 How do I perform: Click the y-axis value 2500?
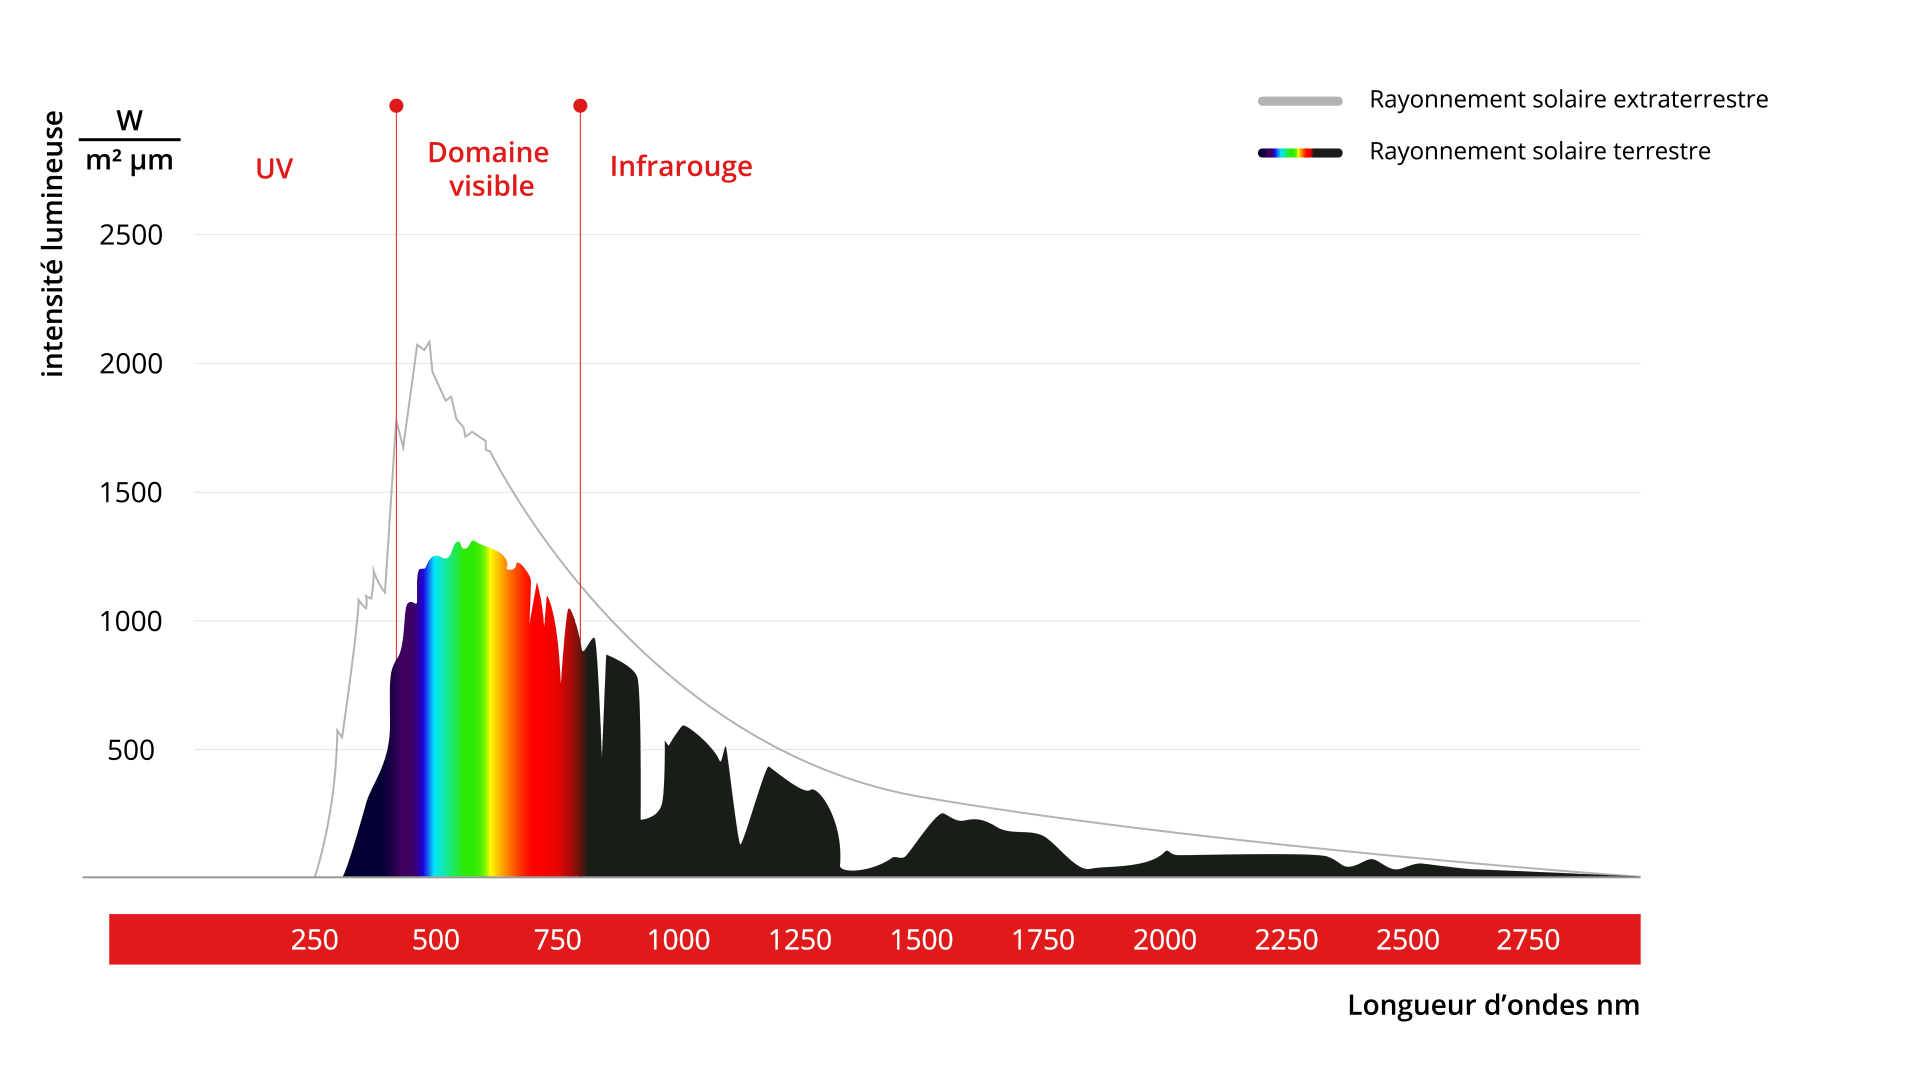(x=131, y=235)
